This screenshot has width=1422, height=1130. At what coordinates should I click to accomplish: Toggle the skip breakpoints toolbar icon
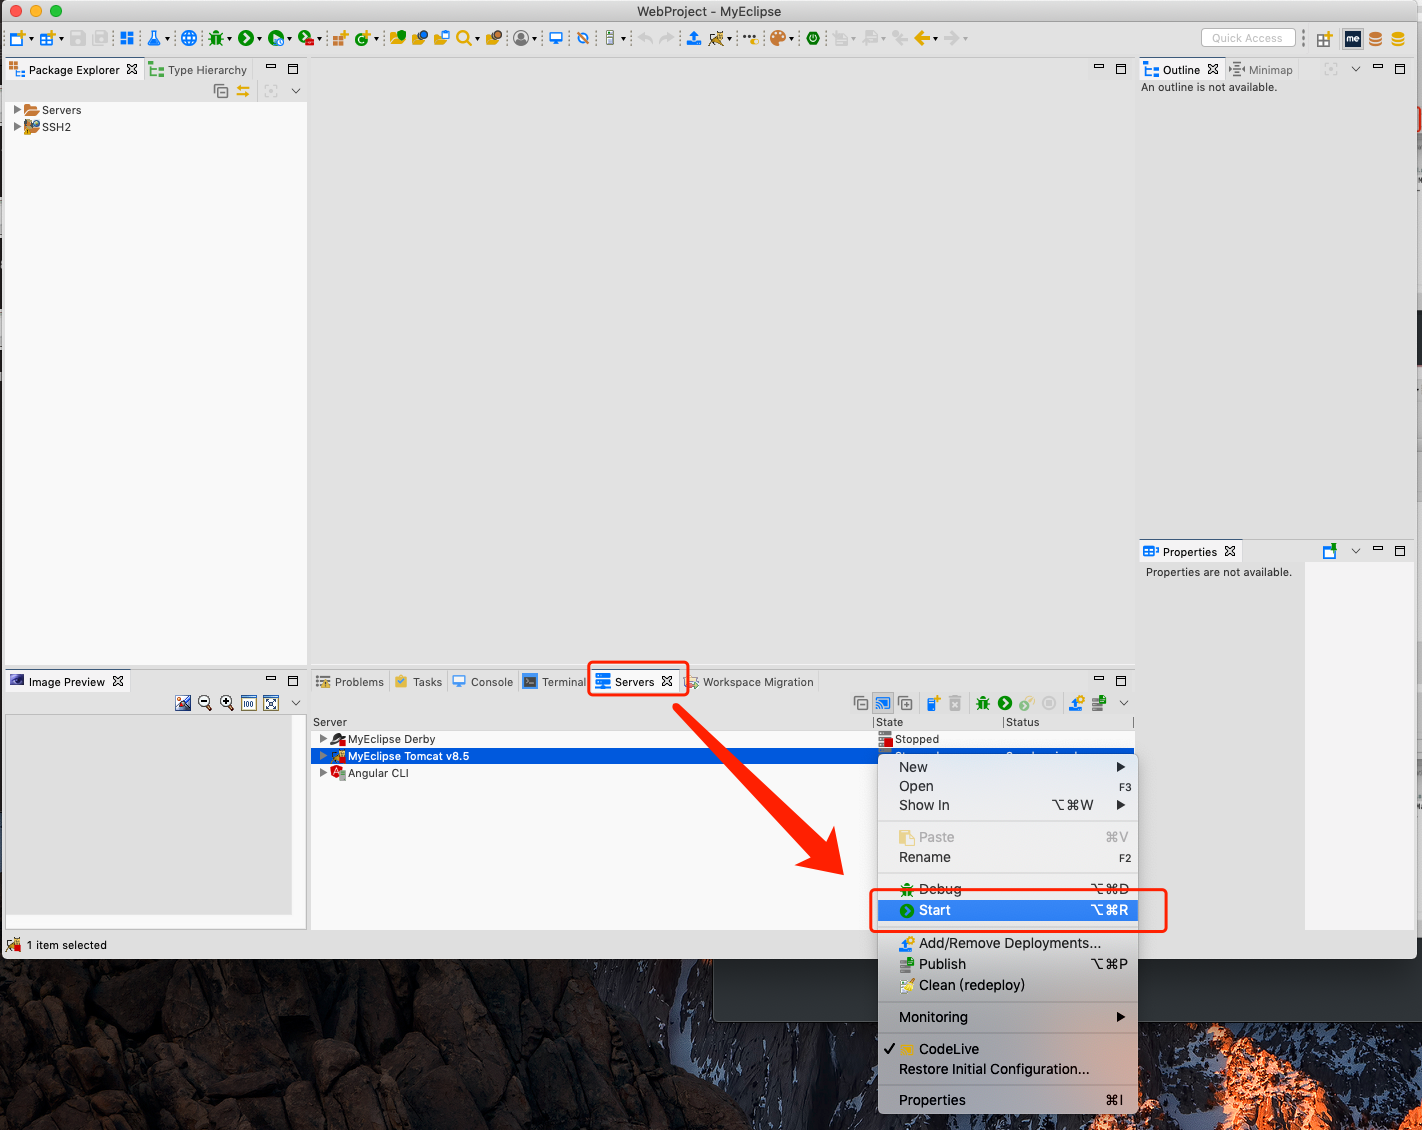(x=583, y=38)
